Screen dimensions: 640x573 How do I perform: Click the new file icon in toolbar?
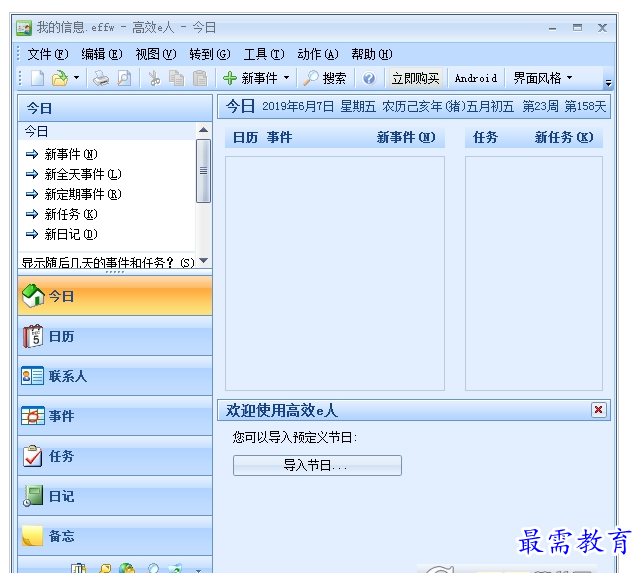pyautogui.click(x=37, y=78)
